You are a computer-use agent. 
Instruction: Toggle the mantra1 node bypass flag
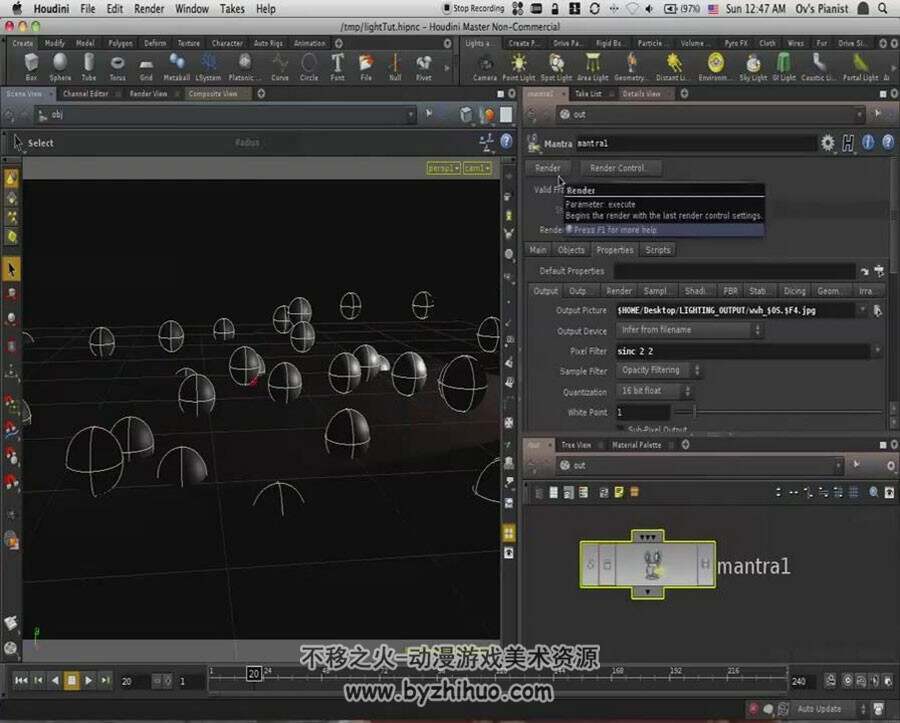[x=590, y=565]
